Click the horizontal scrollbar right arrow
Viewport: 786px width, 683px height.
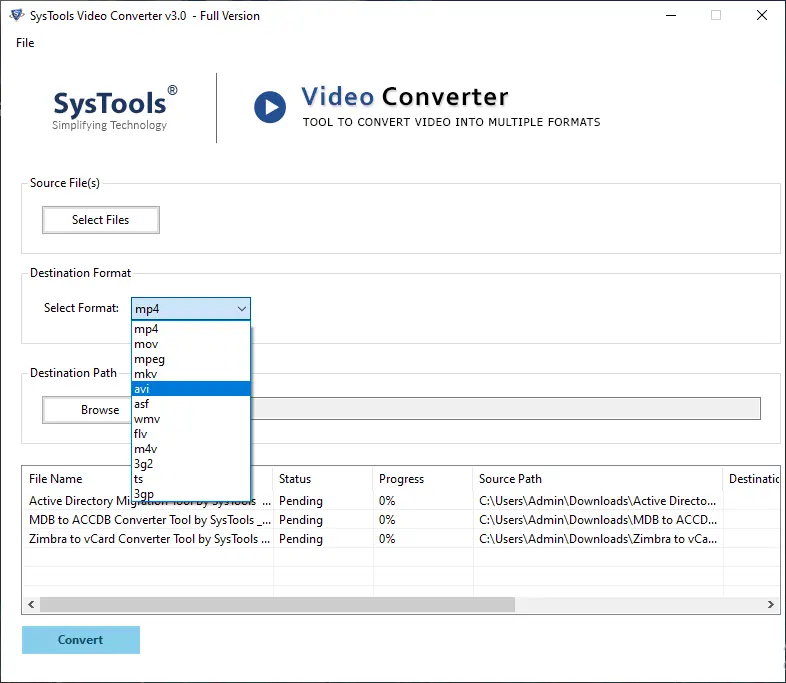[771, 605]
